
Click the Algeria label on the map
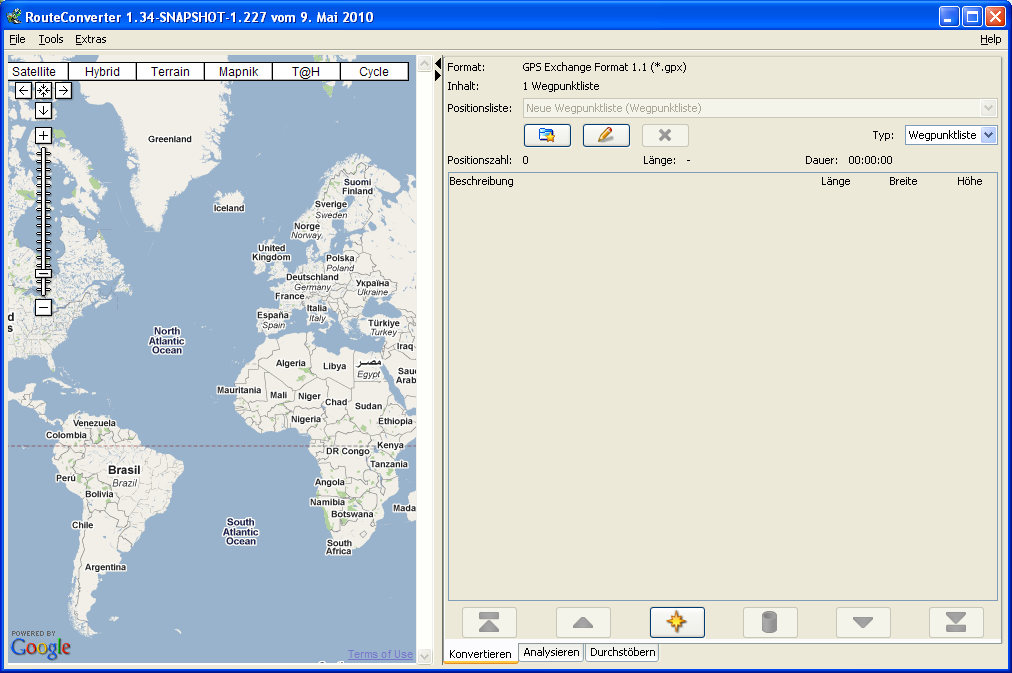[290, 363]
